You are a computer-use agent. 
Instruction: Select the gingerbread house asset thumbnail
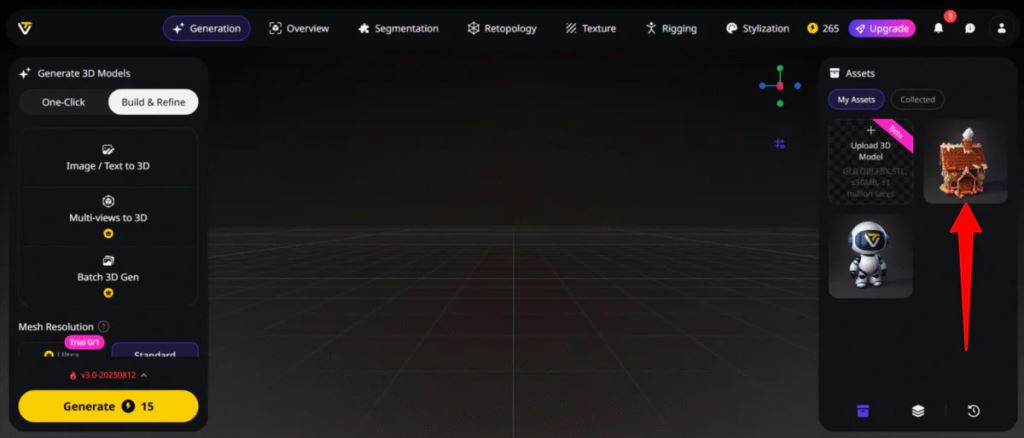click(x=965, y=162)
